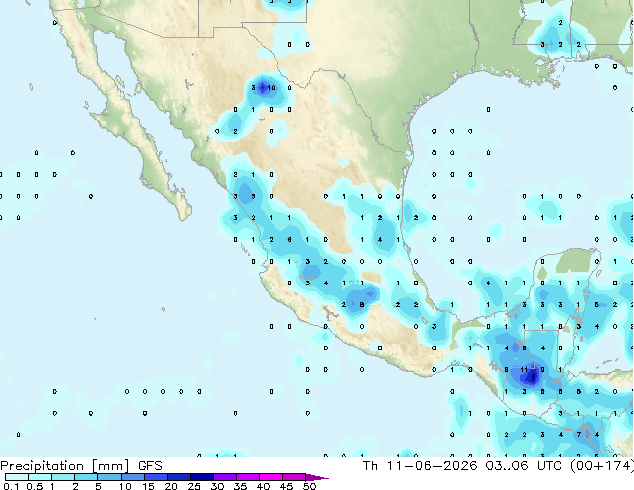Click the 0.5–1 mm legend color box
Image resolution: width=634 pixels, height=490 pixels.
[40, 477]
